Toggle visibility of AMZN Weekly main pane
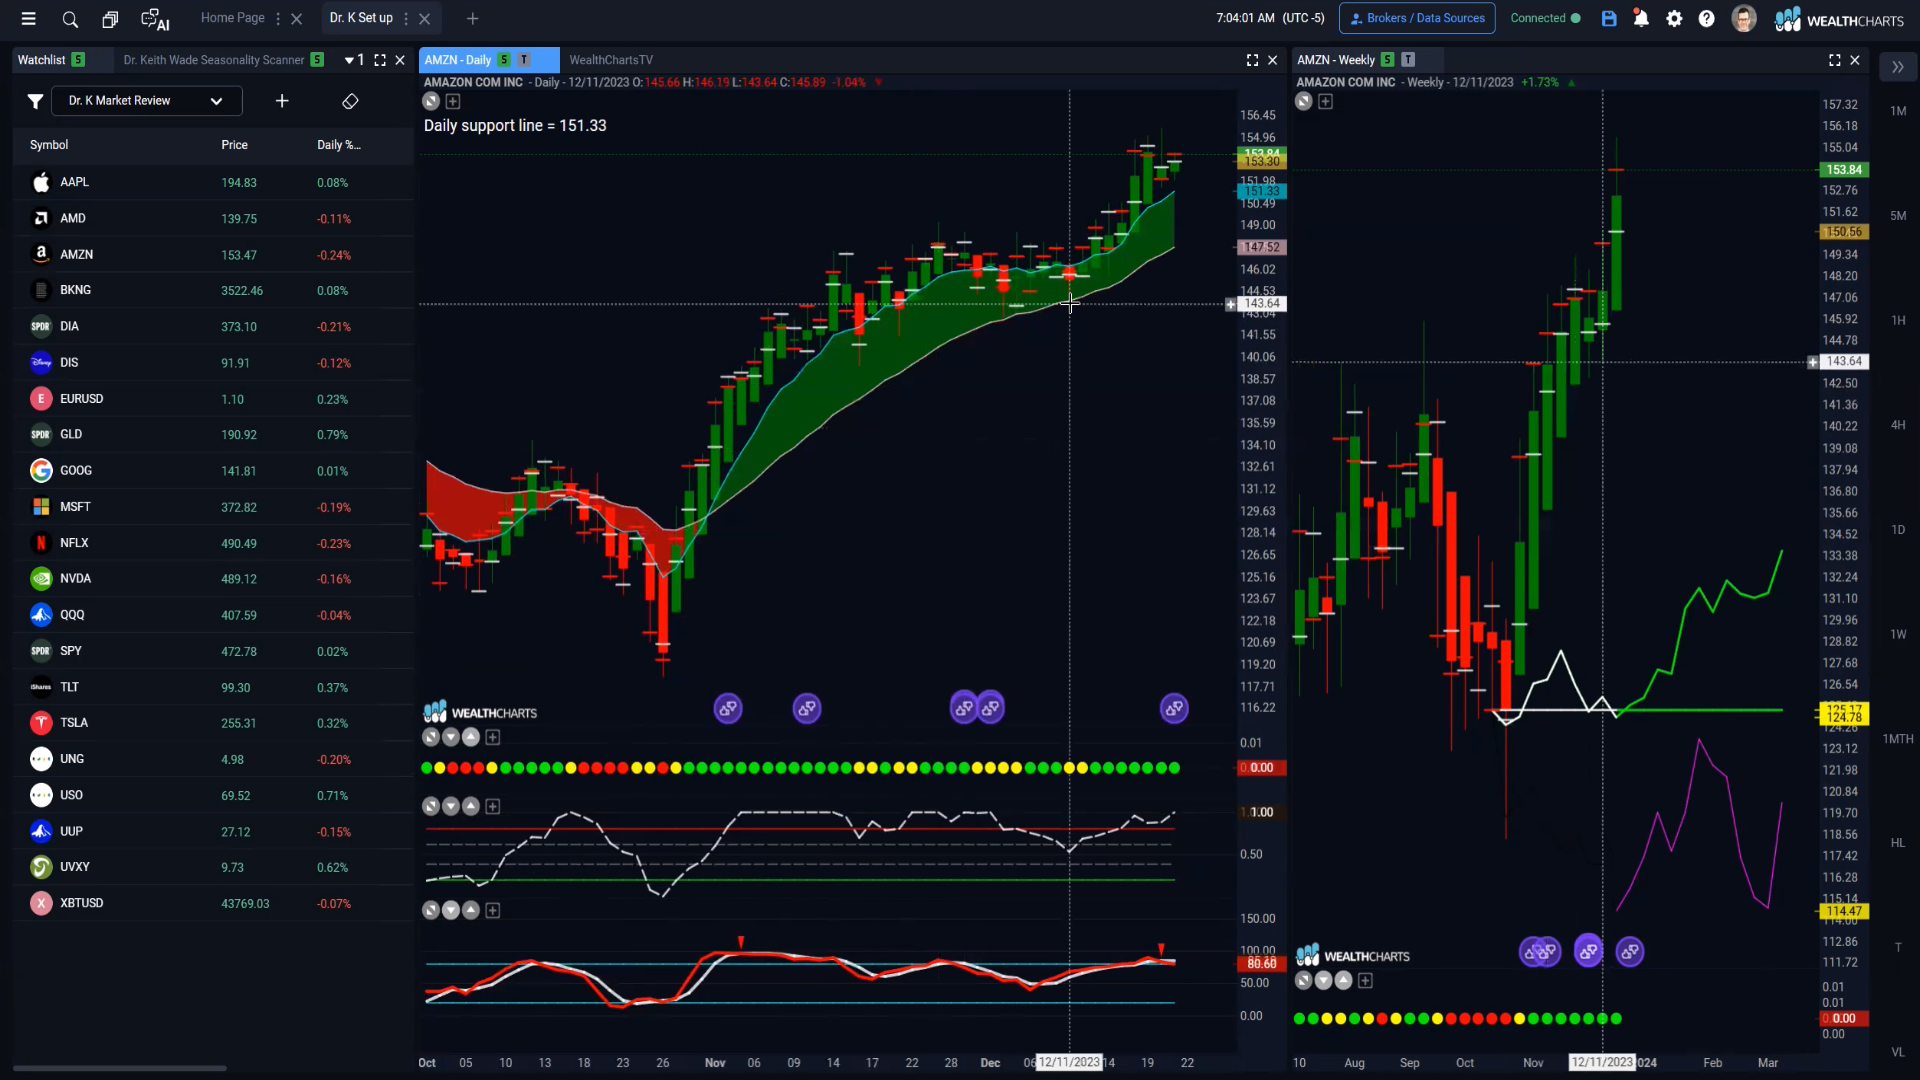The height and width of the screenshot is (1080, 1920). (1304, 101)
